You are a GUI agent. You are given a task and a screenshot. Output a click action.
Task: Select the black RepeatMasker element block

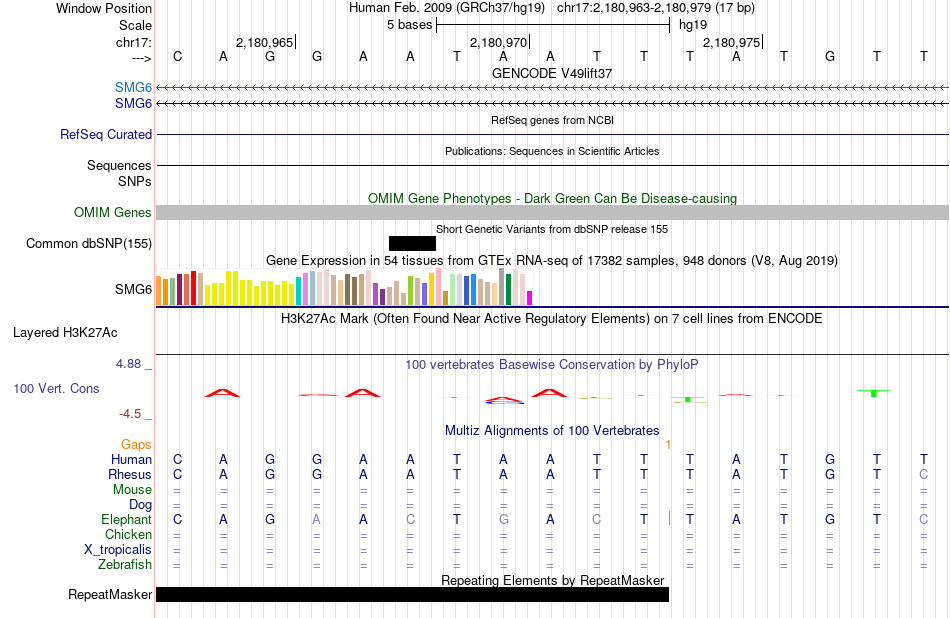pos(413,594)
